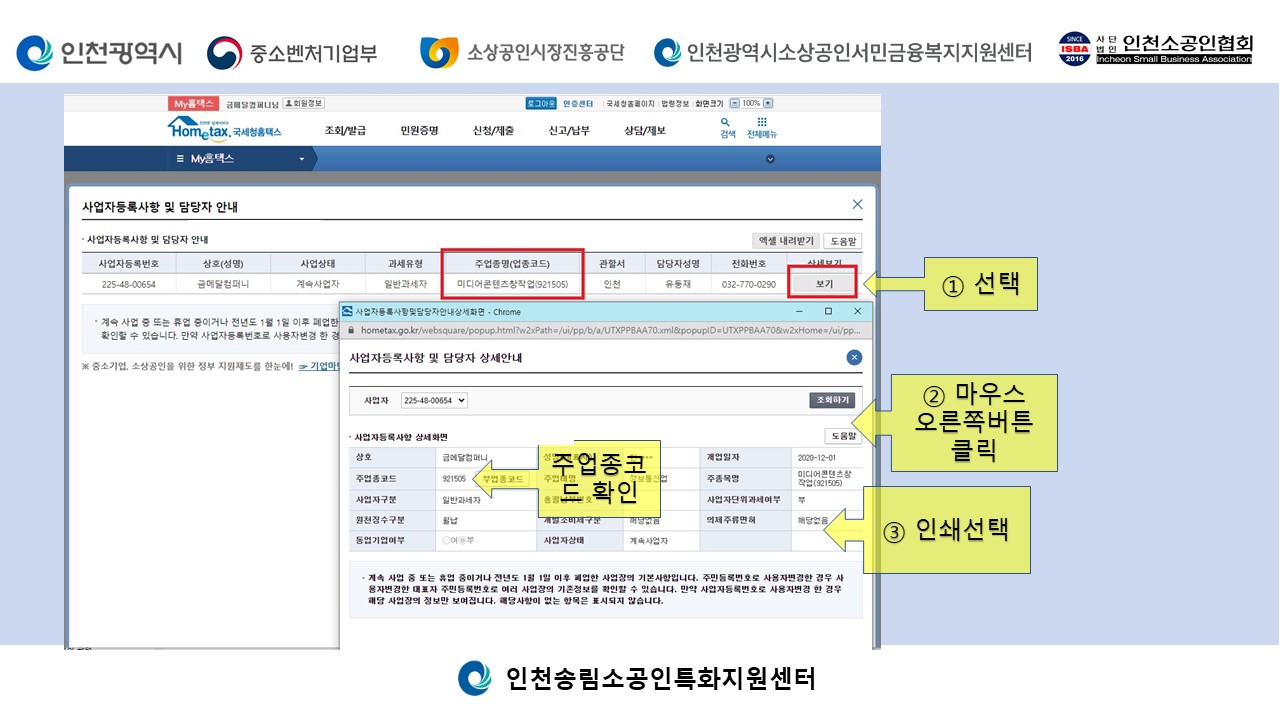1280x720 pixels.
Task: Click the 유동재 담당자 cell
Action: tap(678, 285)
